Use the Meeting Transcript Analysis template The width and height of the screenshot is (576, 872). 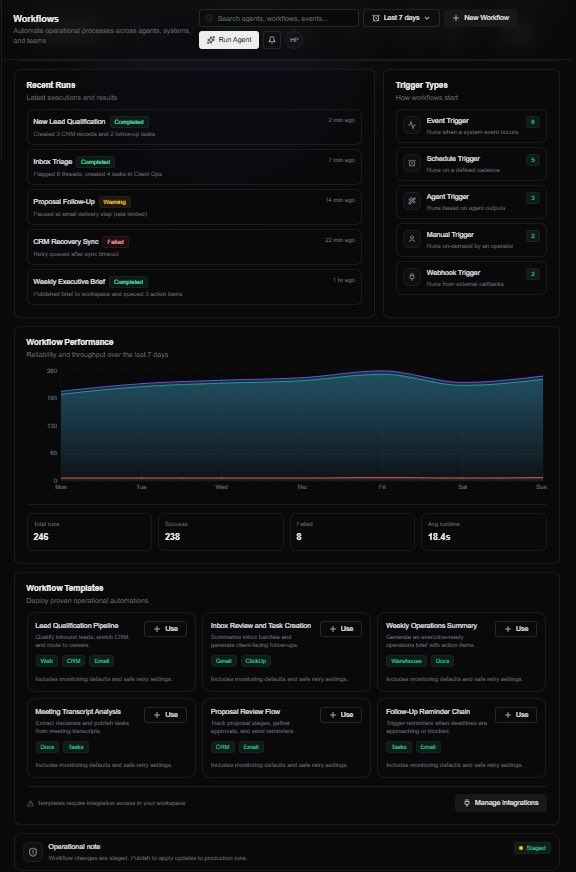coord(165,715)
